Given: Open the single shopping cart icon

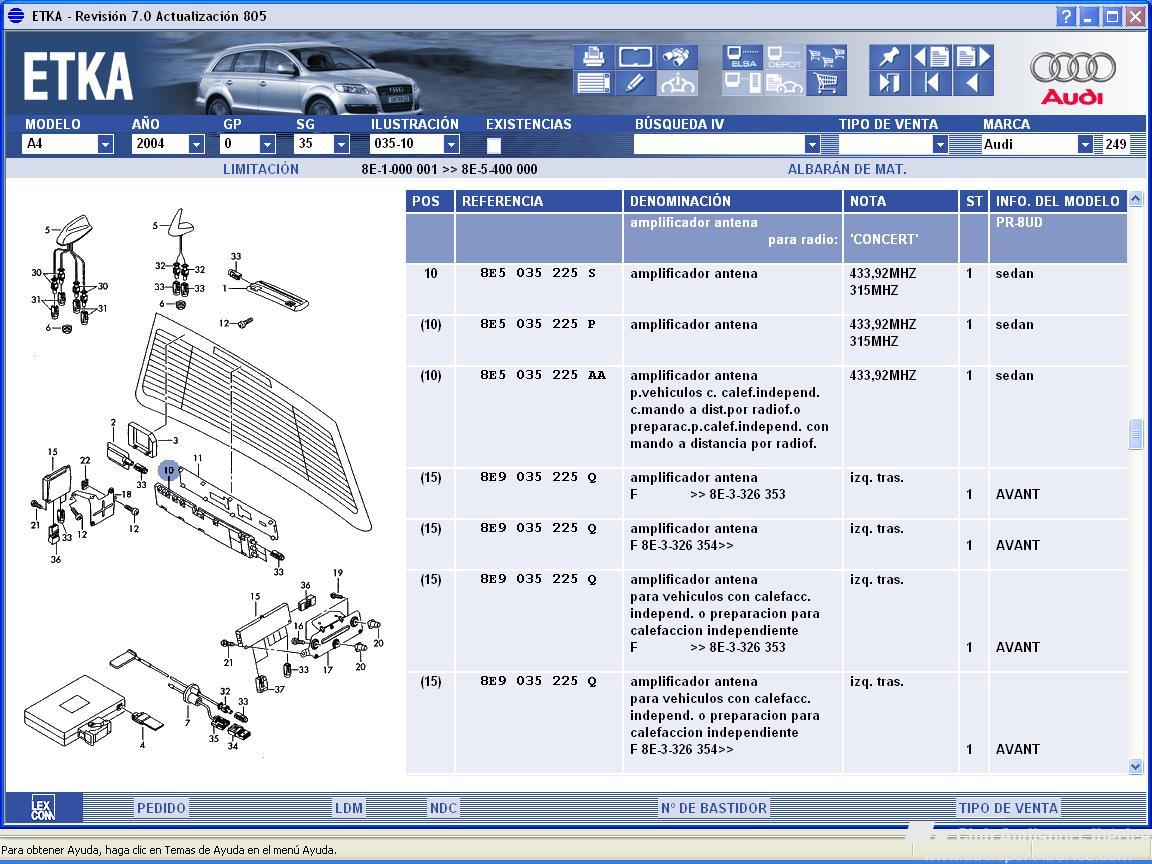Looking at the screenshot, I should tap(826, 83).
